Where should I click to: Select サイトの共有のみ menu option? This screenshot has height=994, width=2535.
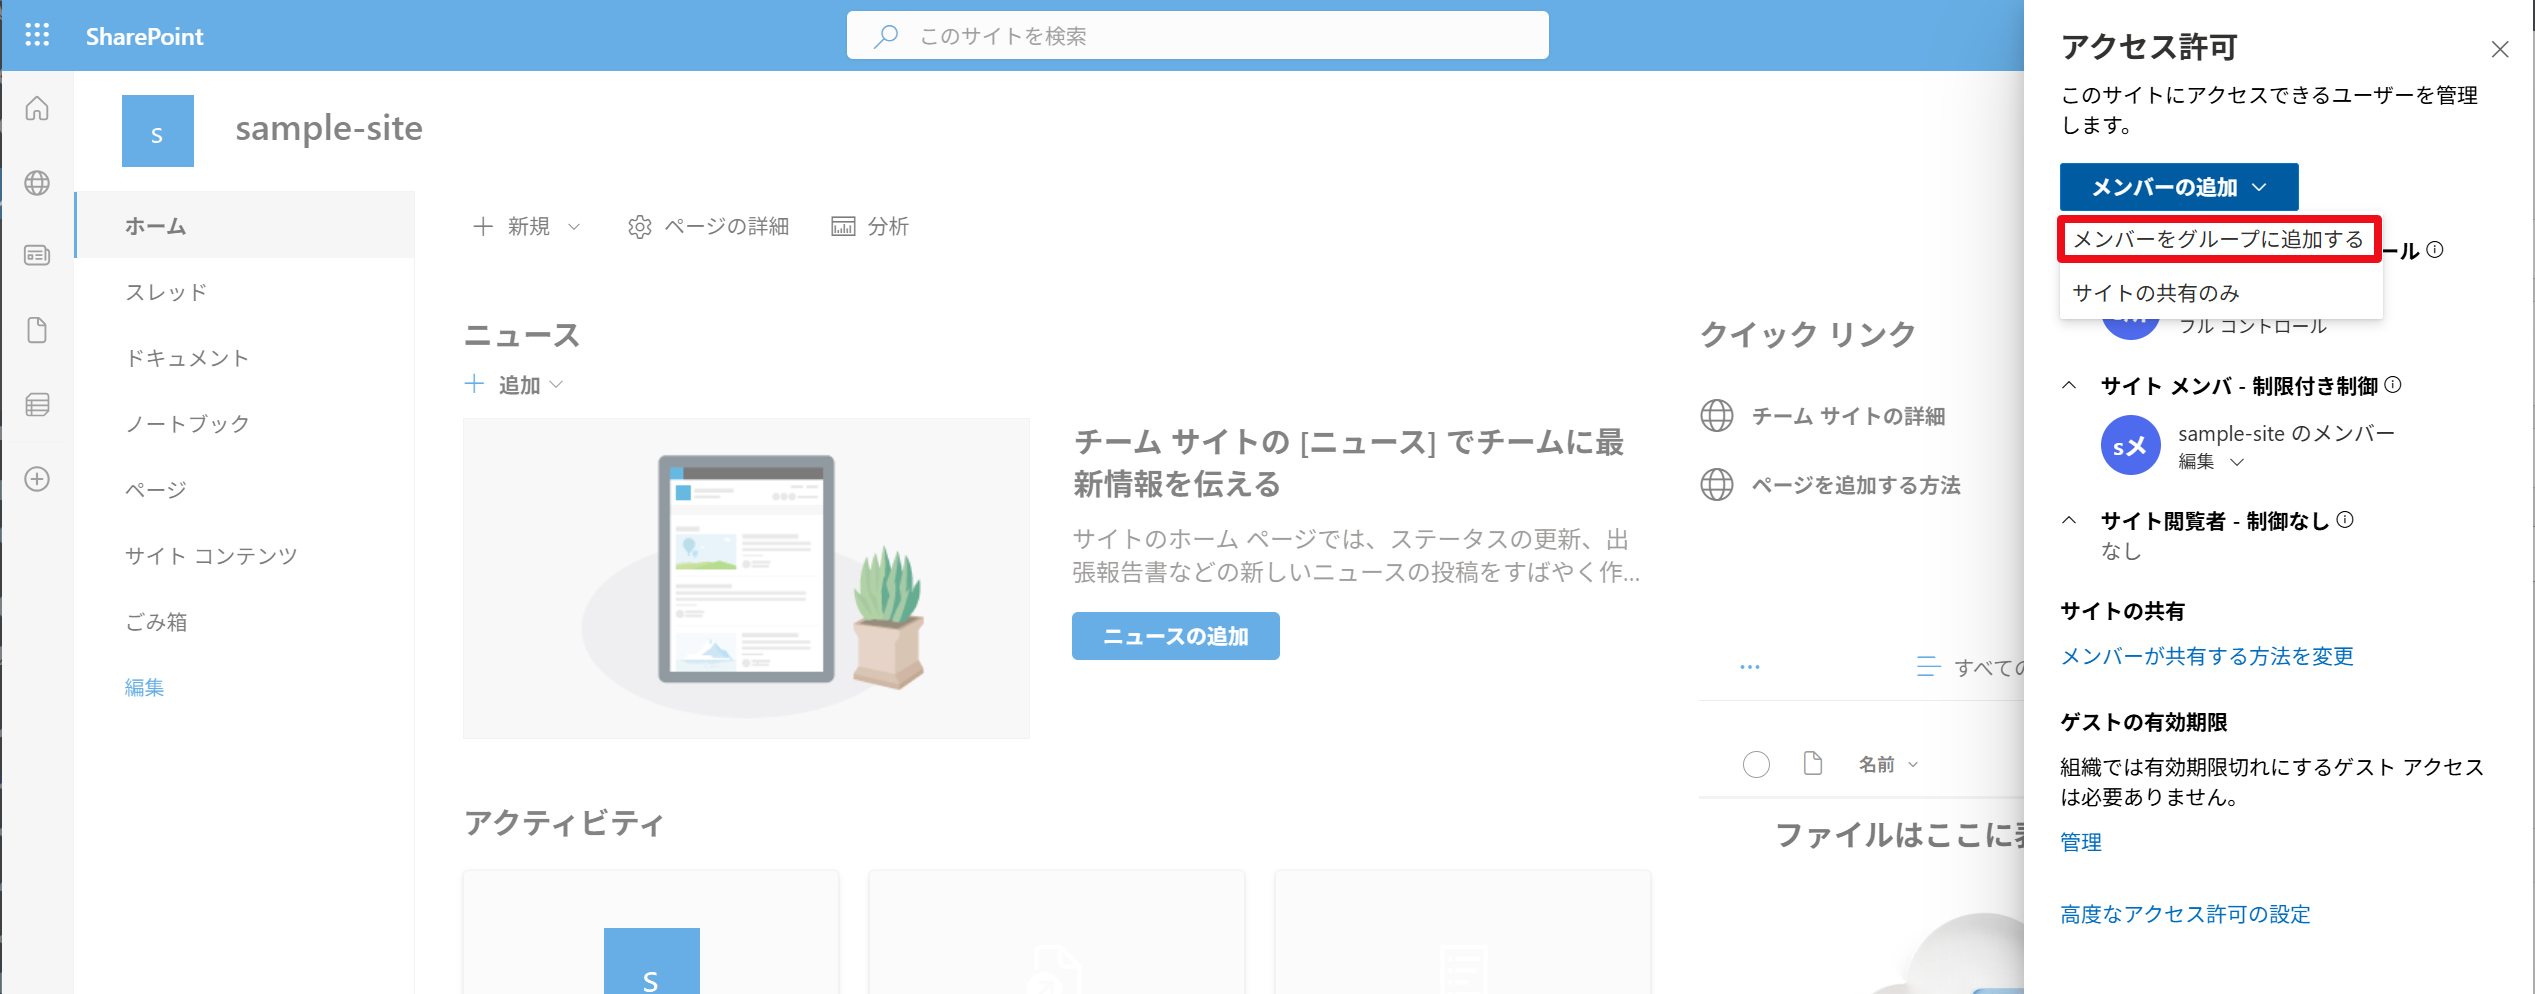(2221, 293)
